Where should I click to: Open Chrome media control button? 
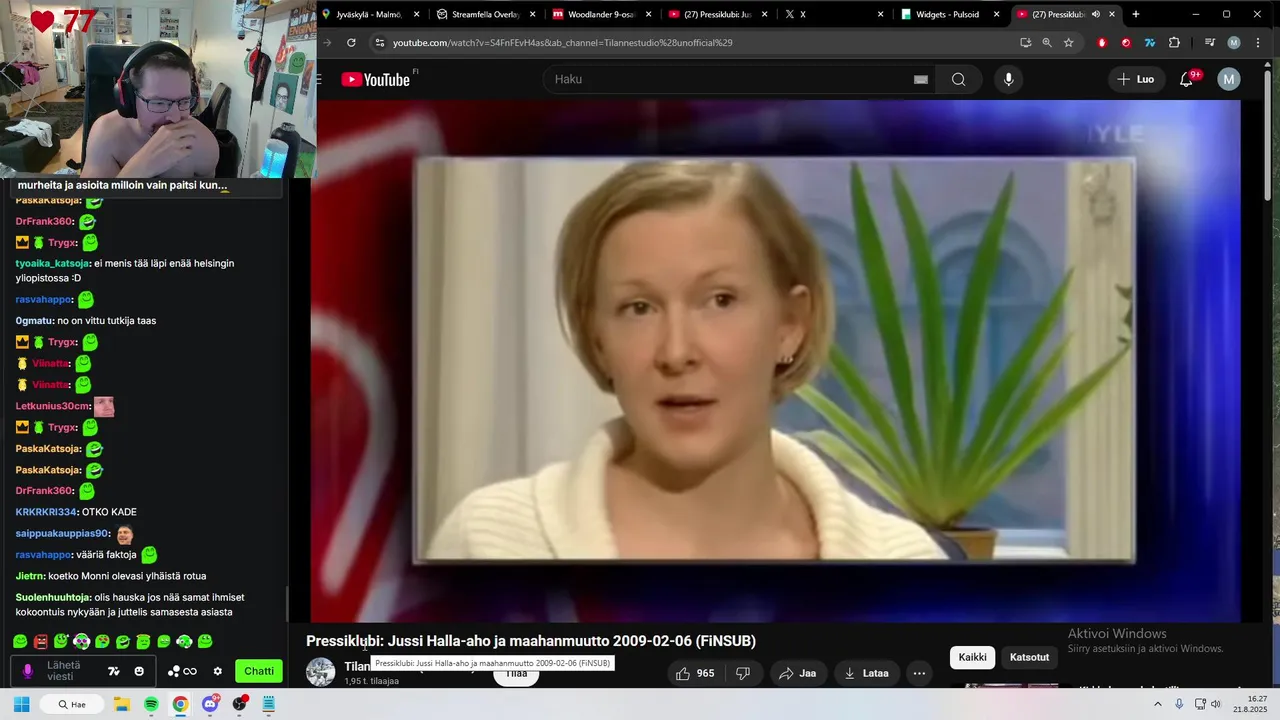[x=1210, y=43]
